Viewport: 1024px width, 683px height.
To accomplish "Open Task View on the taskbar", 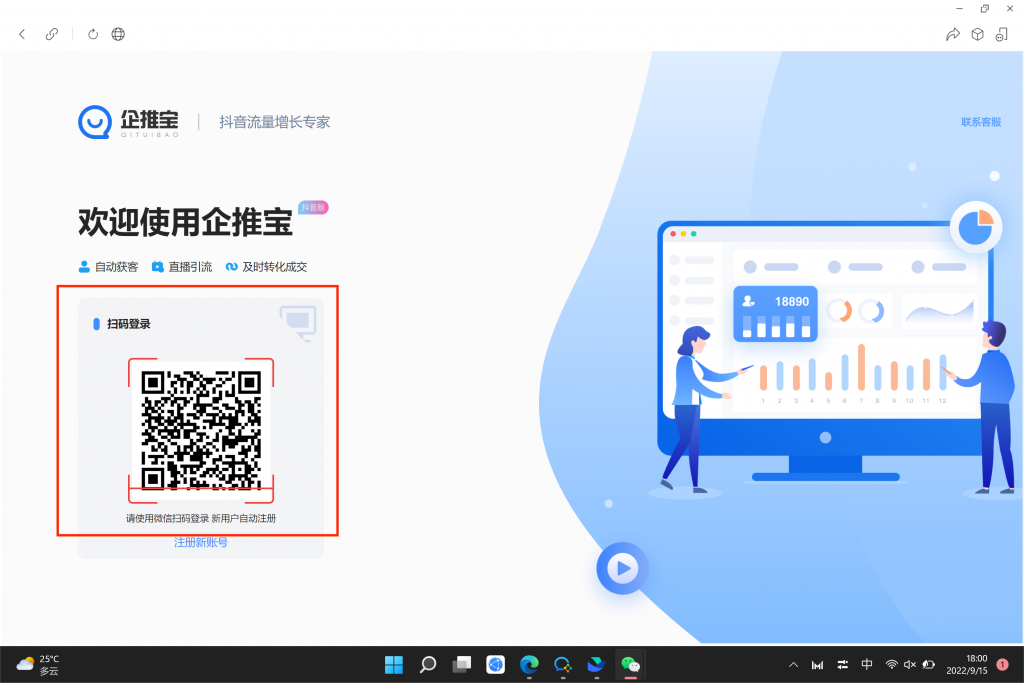I will click(x=462, y=665).
